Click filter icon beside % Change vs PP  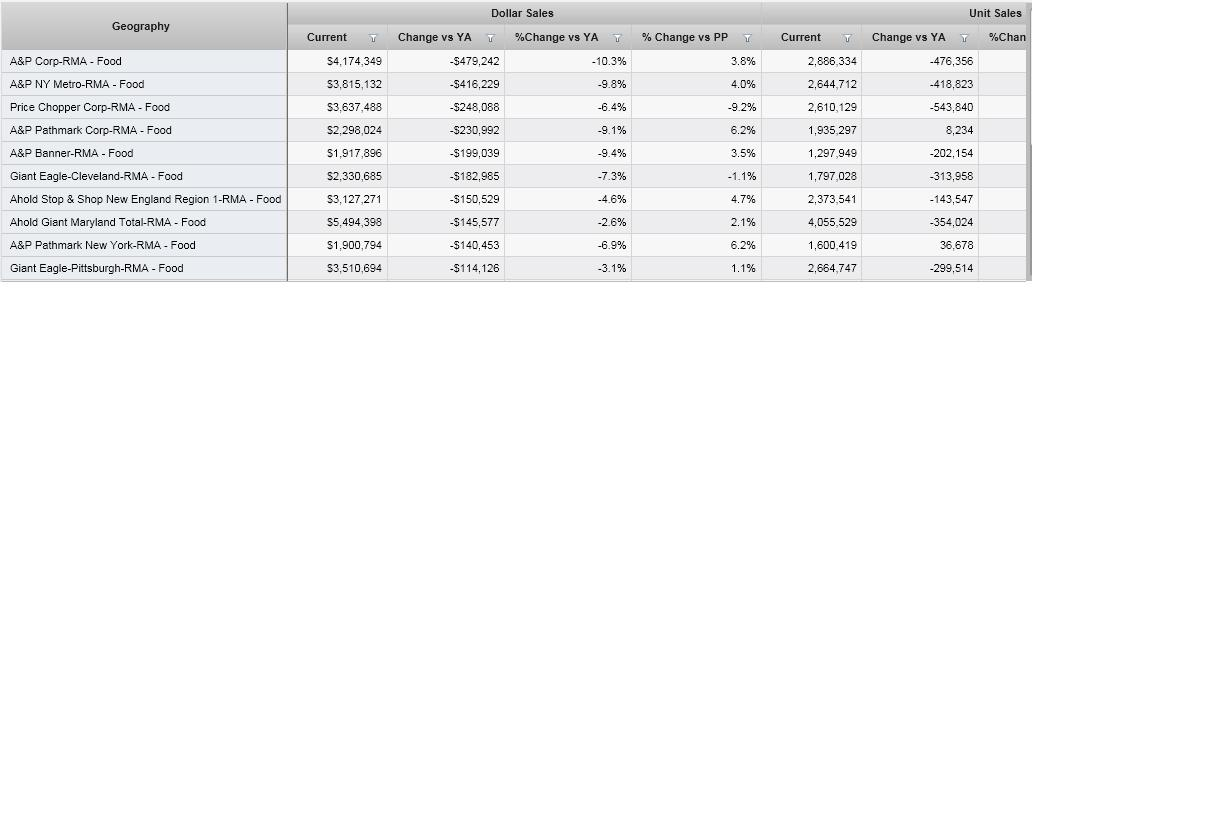pos(747,38)
